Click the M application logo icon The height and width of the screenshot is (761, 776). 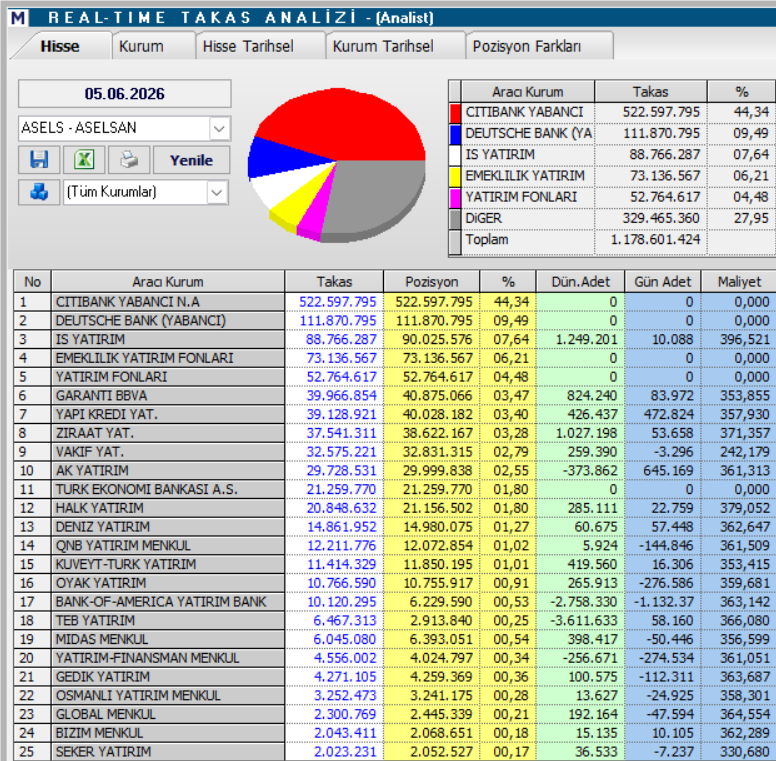[18, 18]
